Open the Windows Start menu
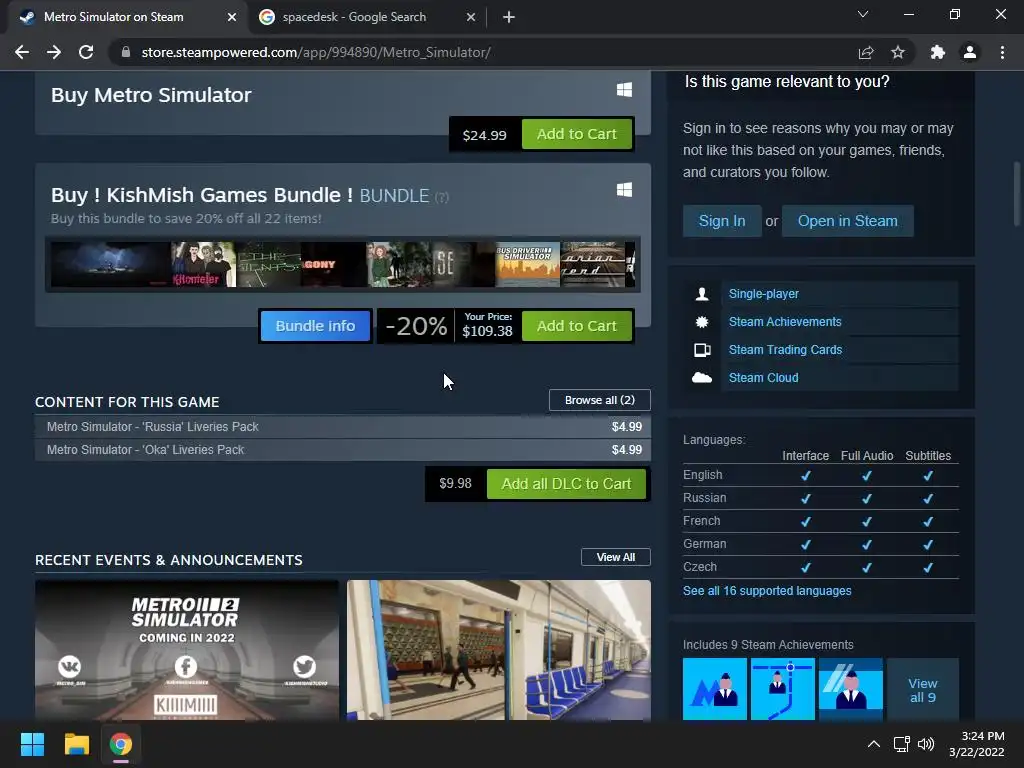1024x768 pixels. pyautogui.click(x=32, y=744)
